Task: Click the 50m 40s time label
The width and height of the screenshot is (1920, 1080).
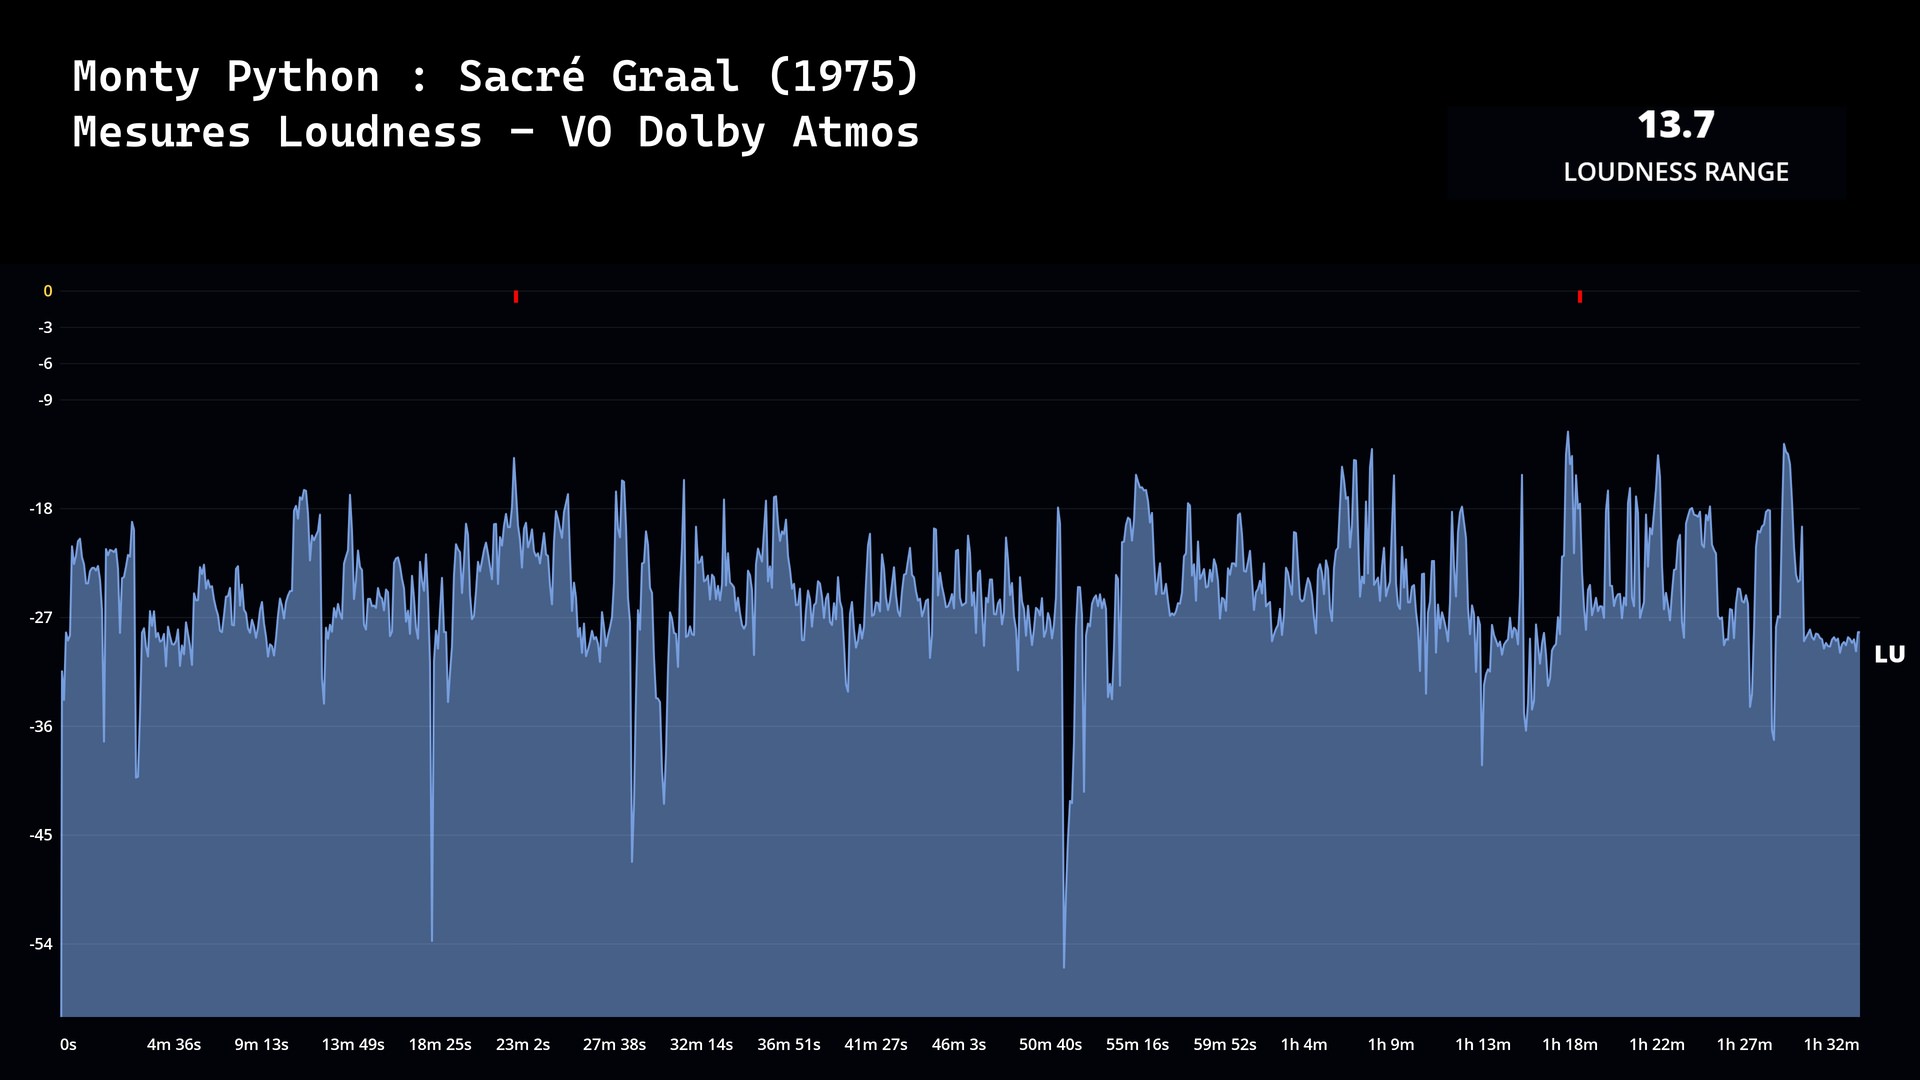Action: pos(1050,1045)
